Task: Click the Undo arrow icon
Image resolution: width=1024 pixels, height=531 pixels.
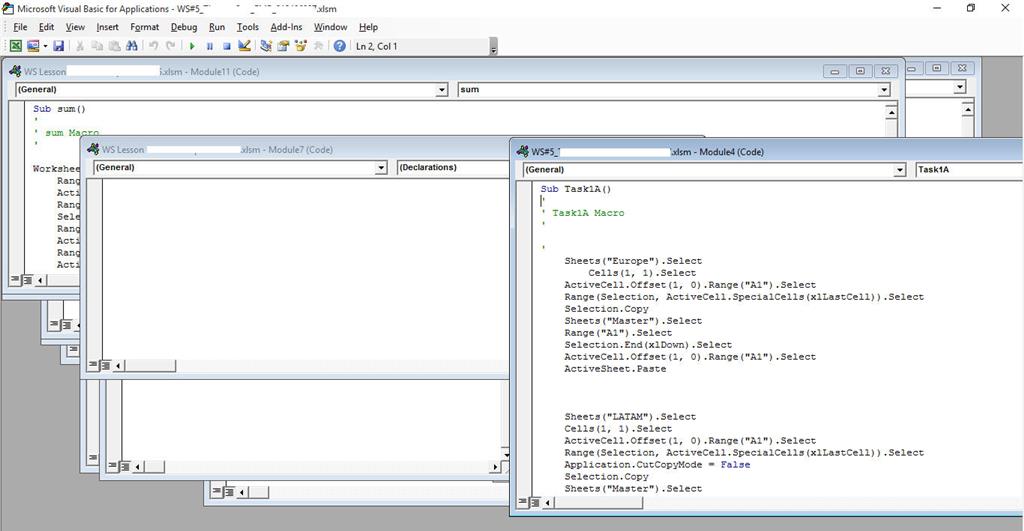Action: tap(153, 46)
